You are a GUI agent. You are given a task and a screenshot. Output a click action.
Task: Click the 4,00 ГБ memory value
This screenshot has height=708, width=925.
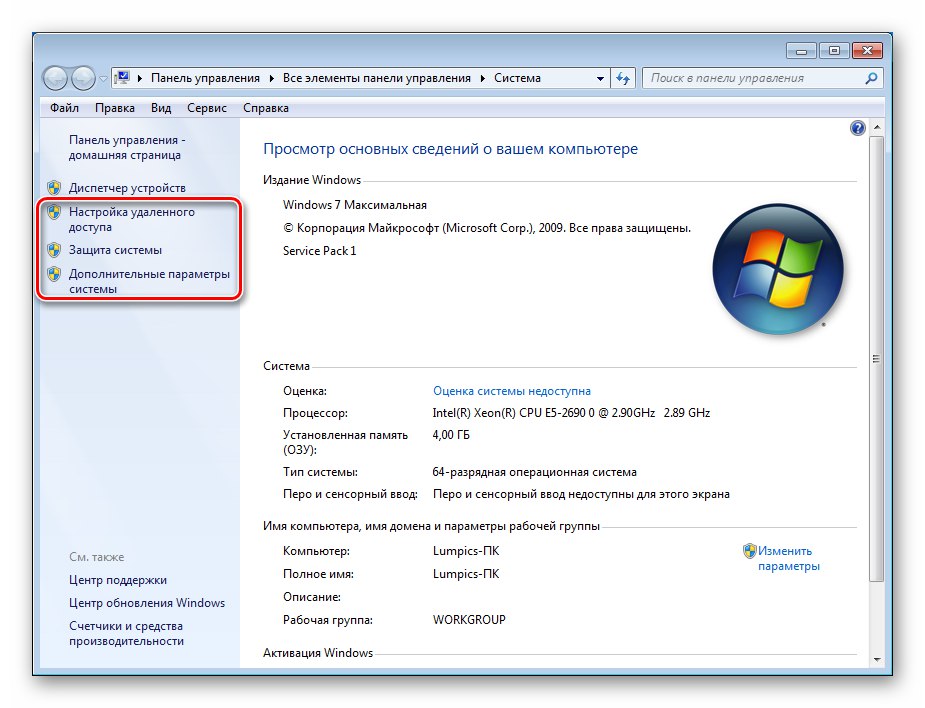451,435
